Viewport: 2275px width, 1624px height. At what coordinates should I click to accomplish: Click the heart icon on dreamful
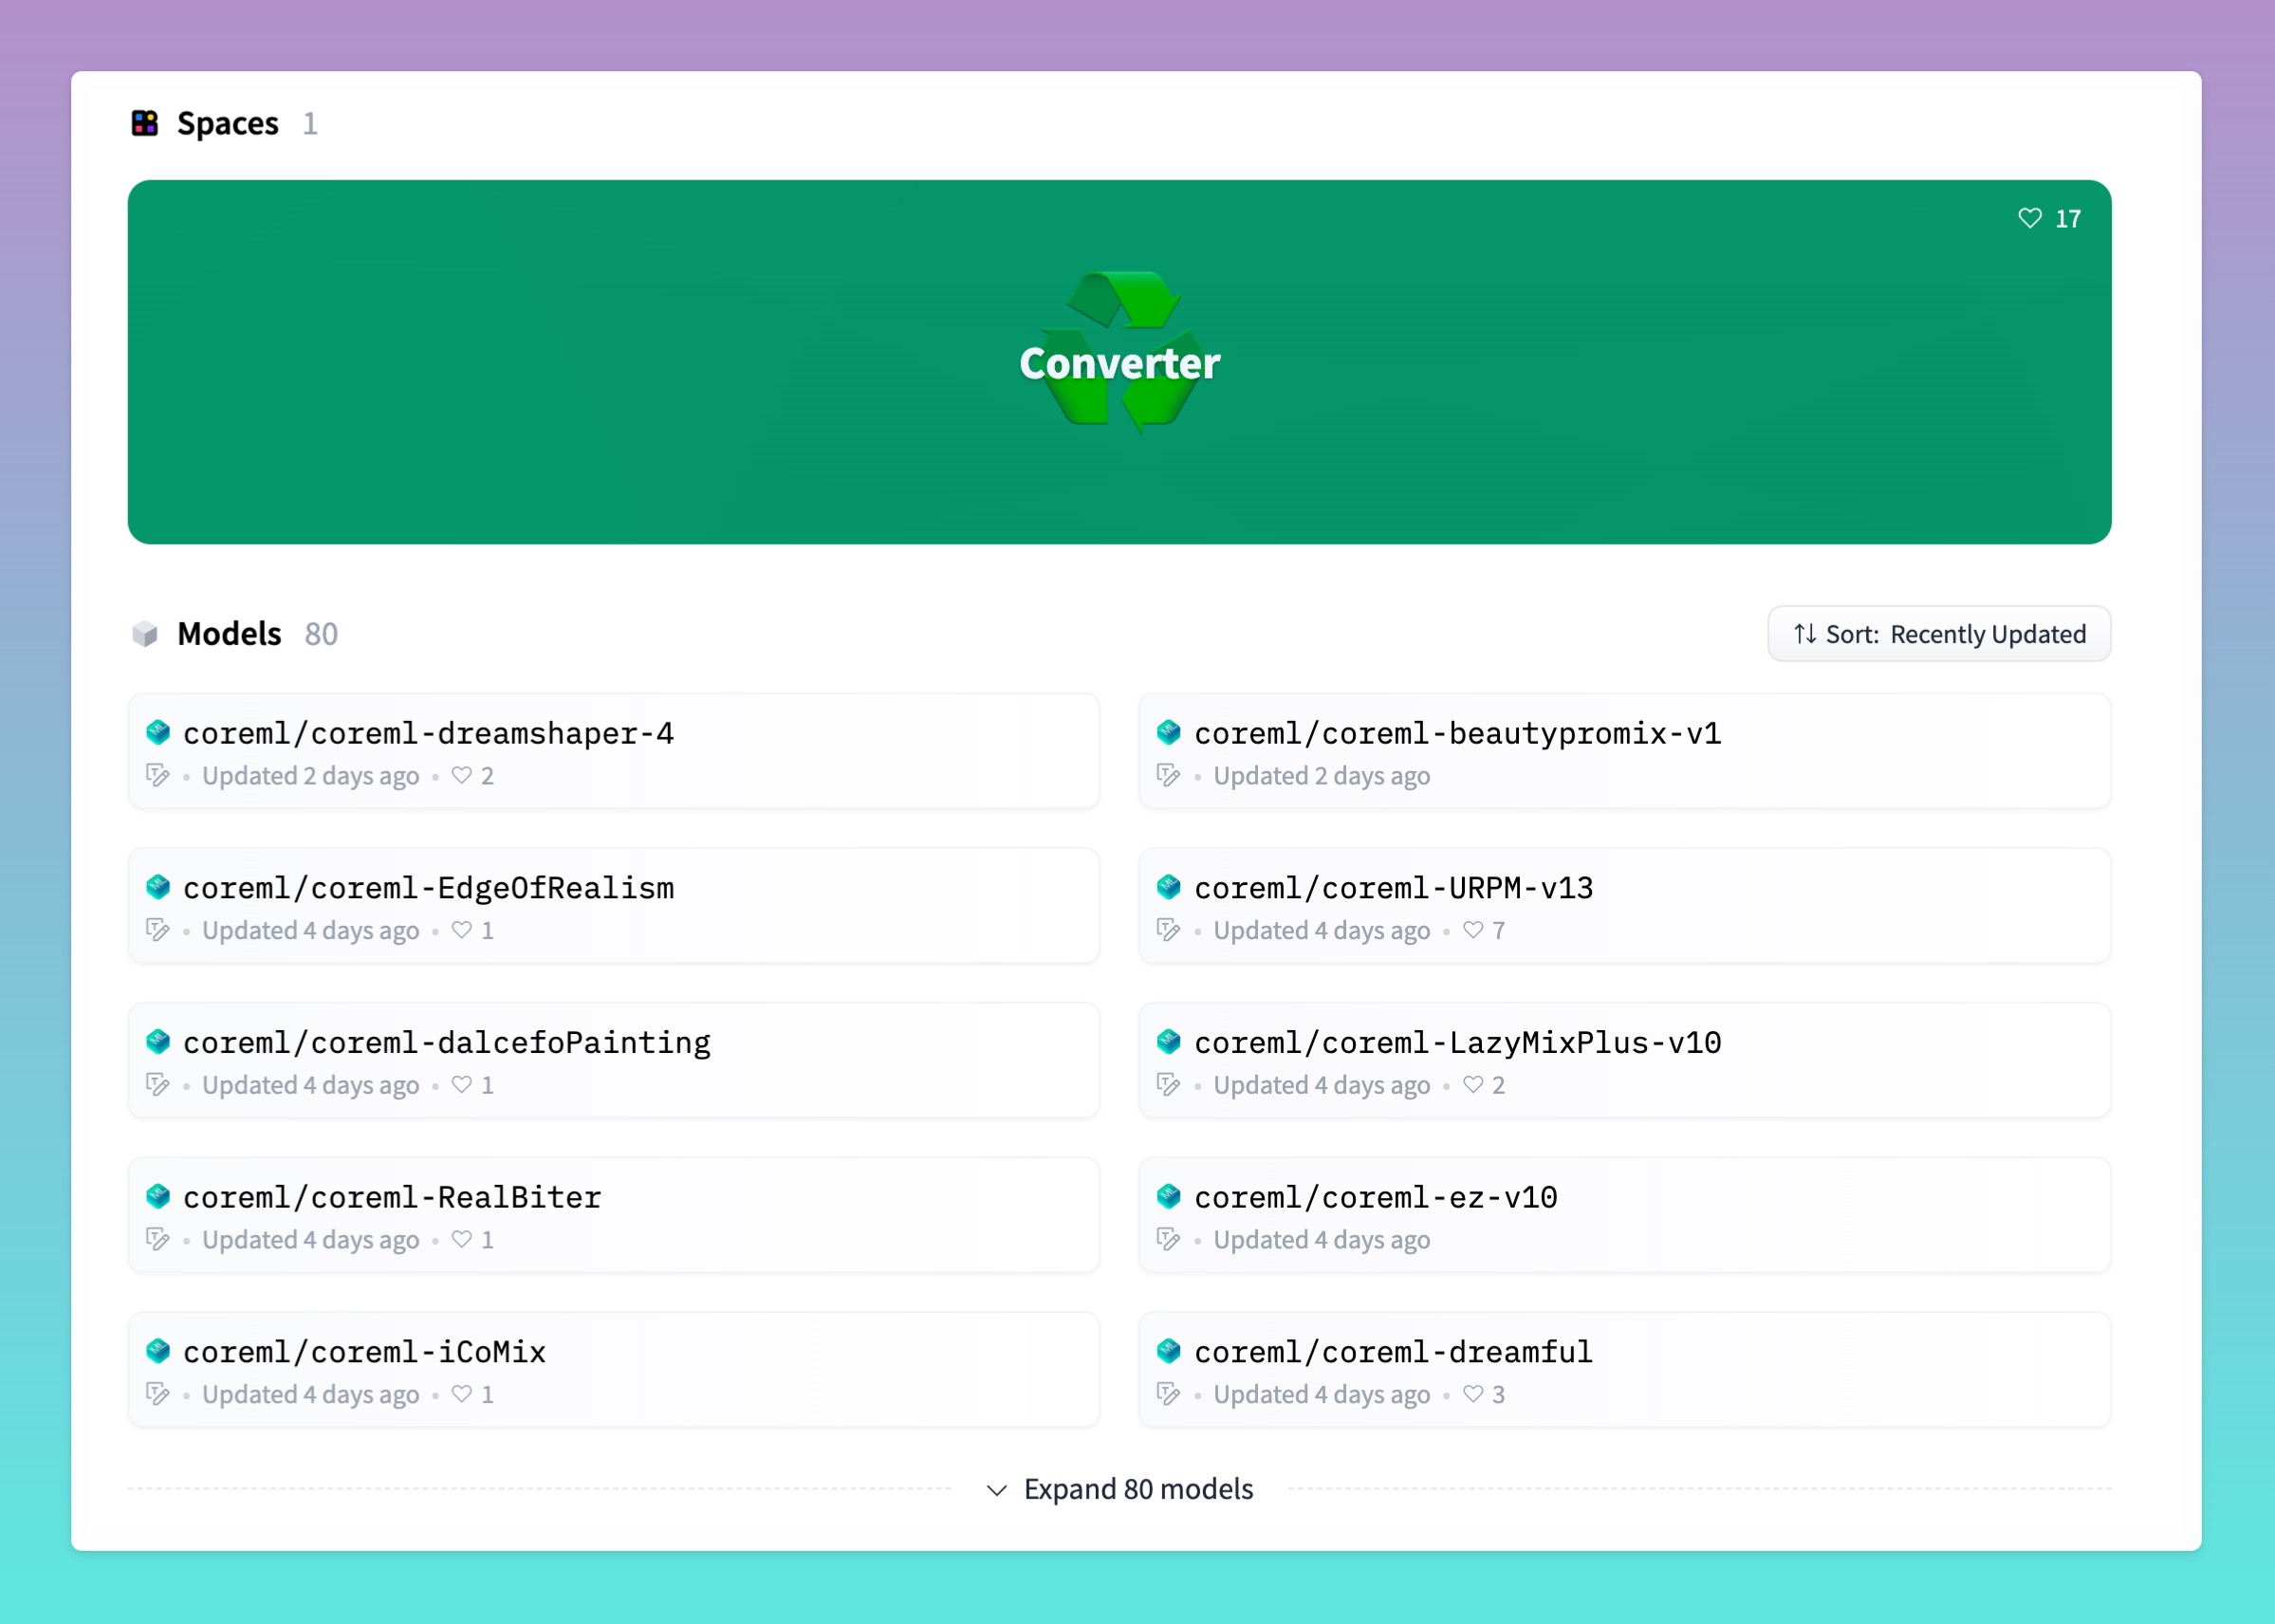click(x=1473, y=1394)
